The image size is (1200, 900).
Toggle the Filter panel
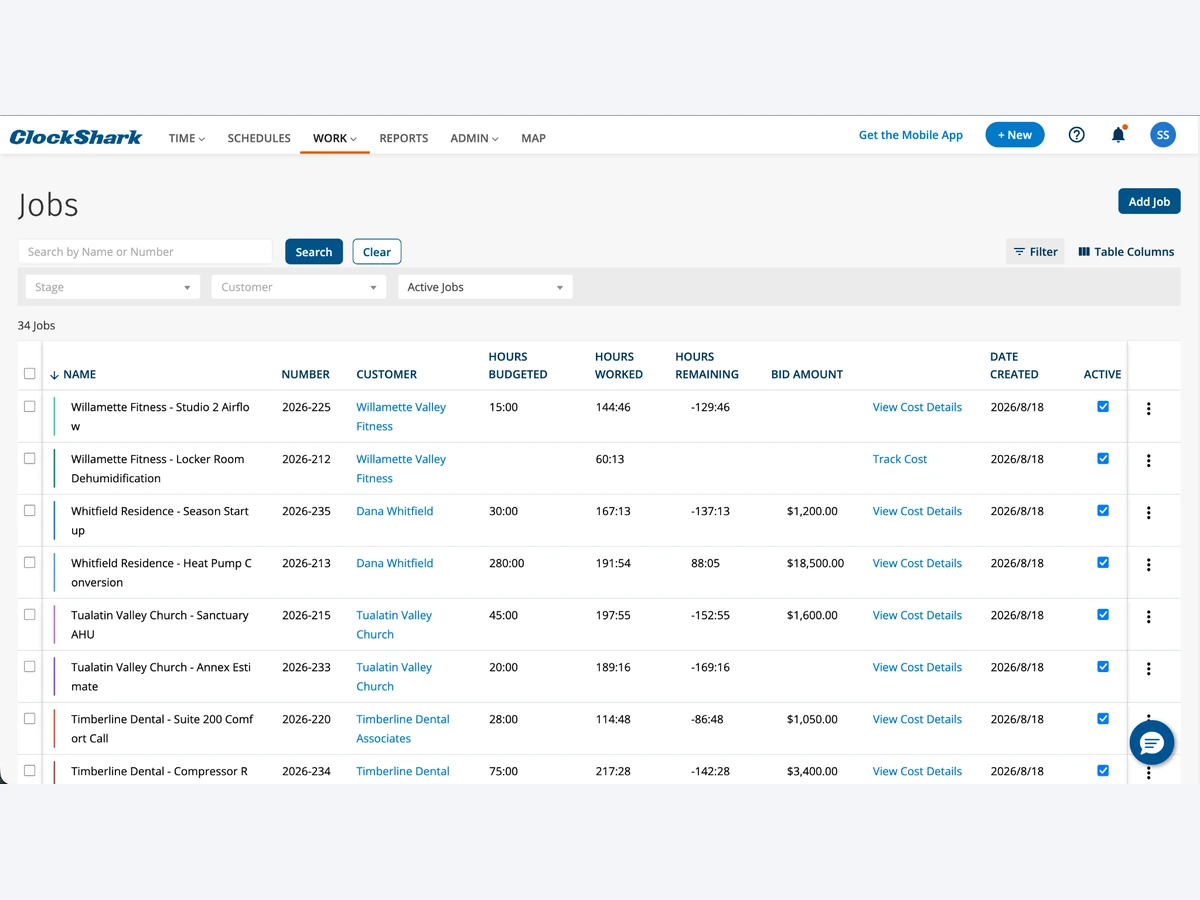click(x=1035, y=252)
